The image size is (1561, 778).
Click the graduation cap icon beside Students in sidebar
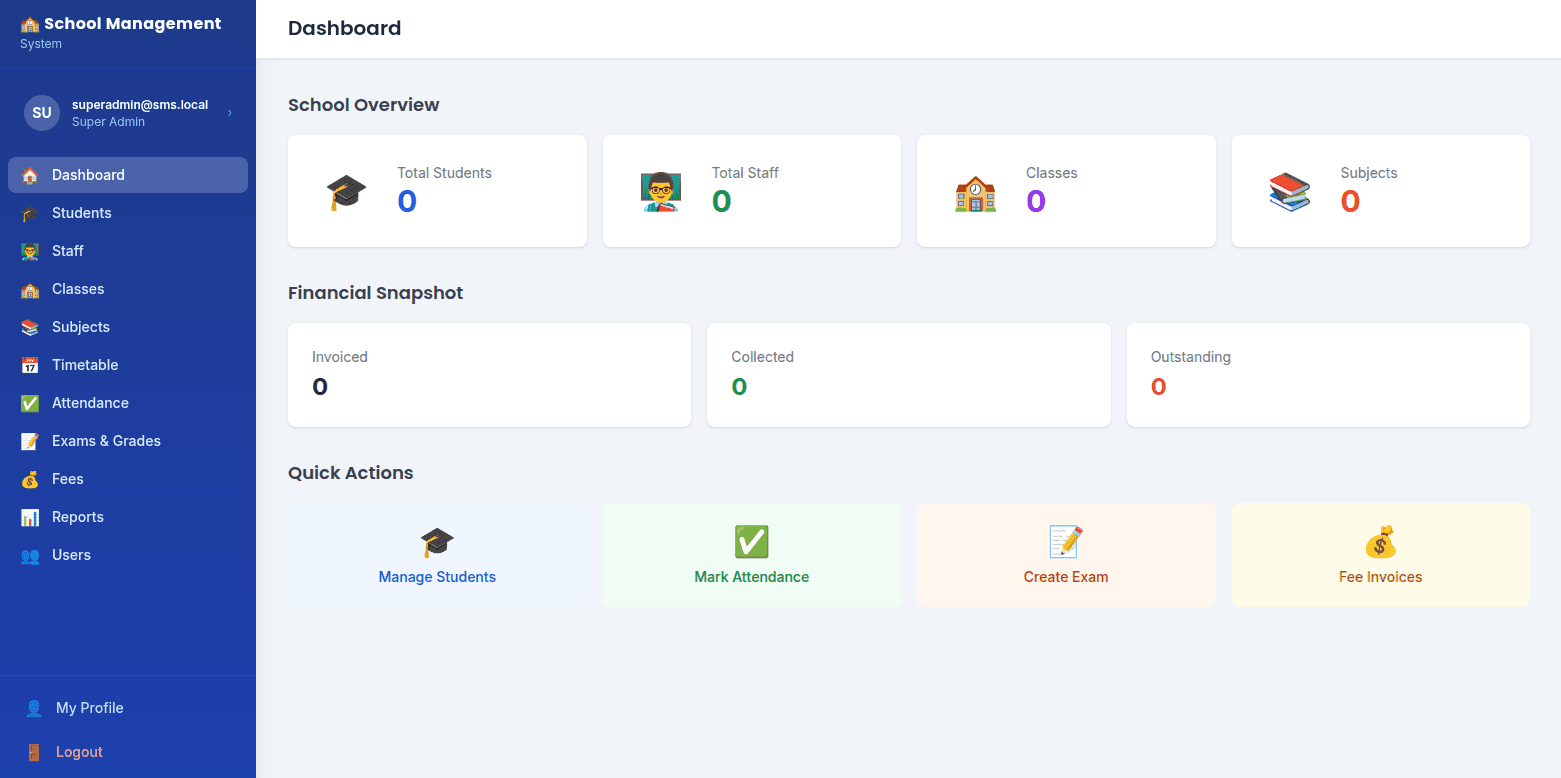(30, 213)
